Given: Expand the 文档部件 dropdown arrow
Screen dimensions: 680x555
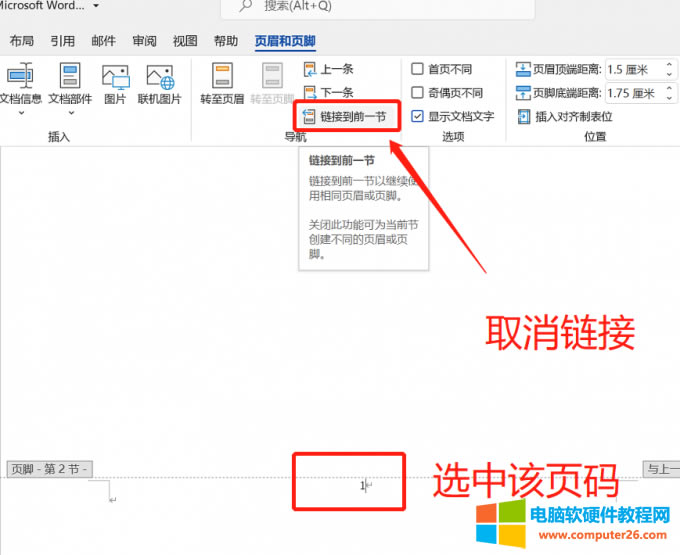Looking at the screenshot, I should point(69,113).
